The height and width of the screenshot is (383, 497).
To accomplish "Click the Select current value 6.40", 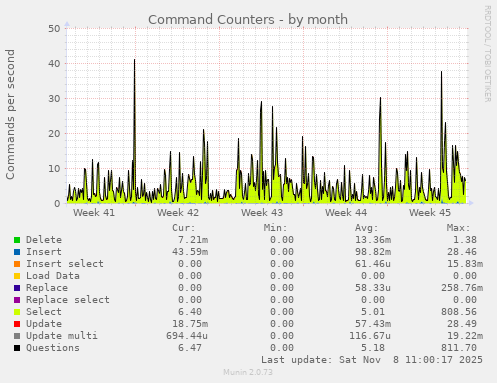I will [x=190, y=312].
